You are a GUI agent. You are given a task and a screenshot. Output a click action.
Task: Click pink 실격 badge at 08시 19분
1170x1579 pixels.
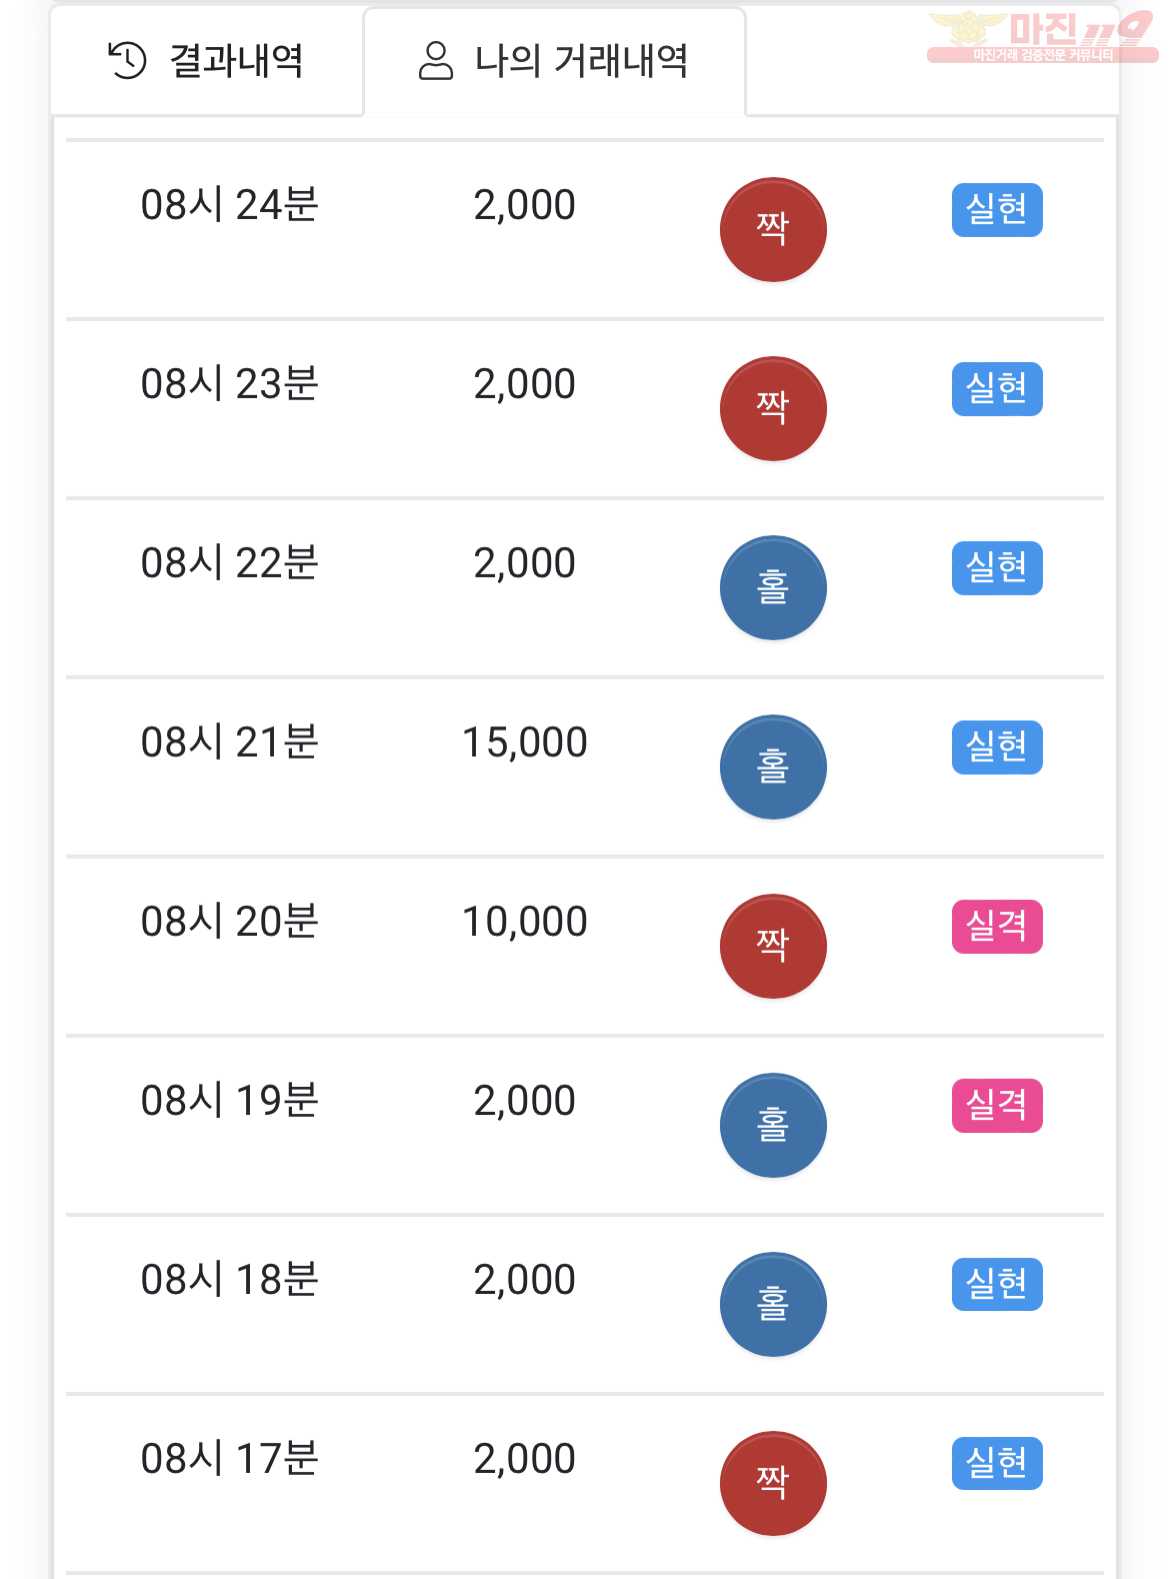pos(997,1105)
